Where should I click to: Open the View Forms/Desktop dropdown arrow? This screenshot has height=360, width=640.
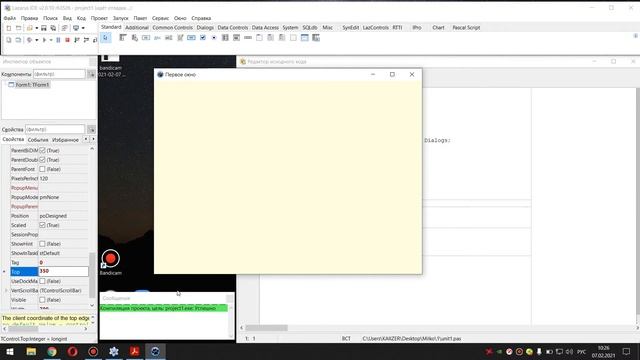[x=83, y=28]
